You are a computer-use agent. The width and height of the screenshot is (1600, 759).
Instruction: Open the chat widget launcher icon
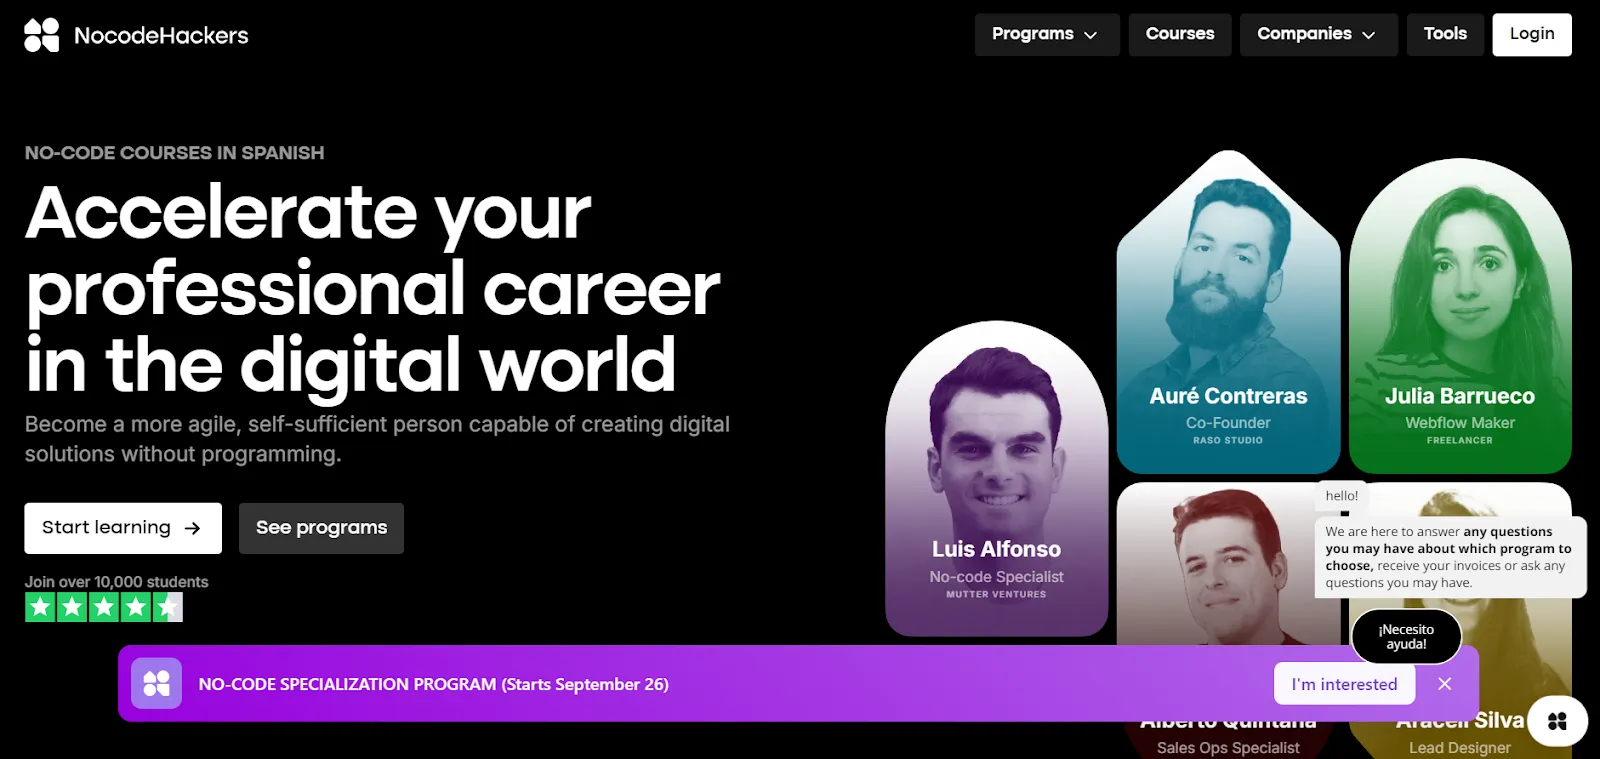[x=1557, y=721]
